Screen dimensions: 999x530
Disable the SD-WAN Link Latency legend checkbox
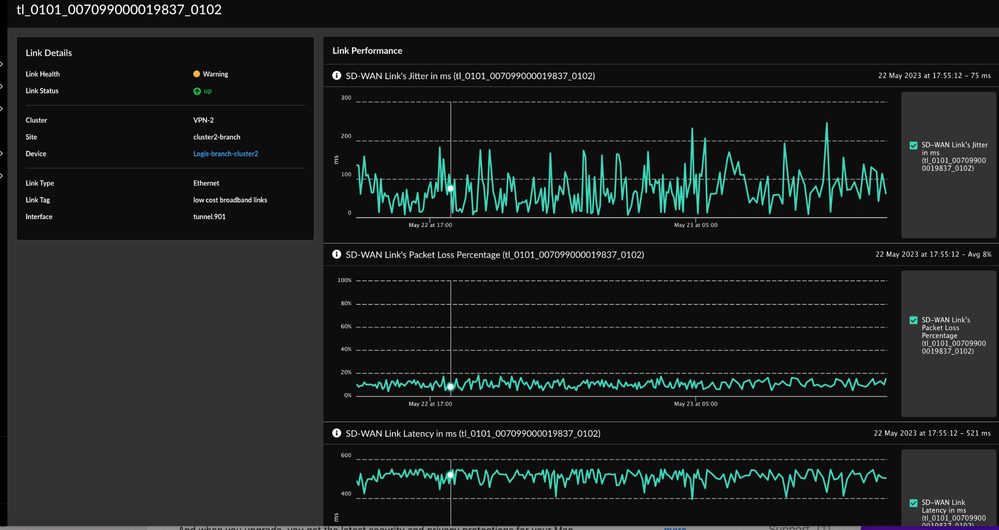[913, 503]
